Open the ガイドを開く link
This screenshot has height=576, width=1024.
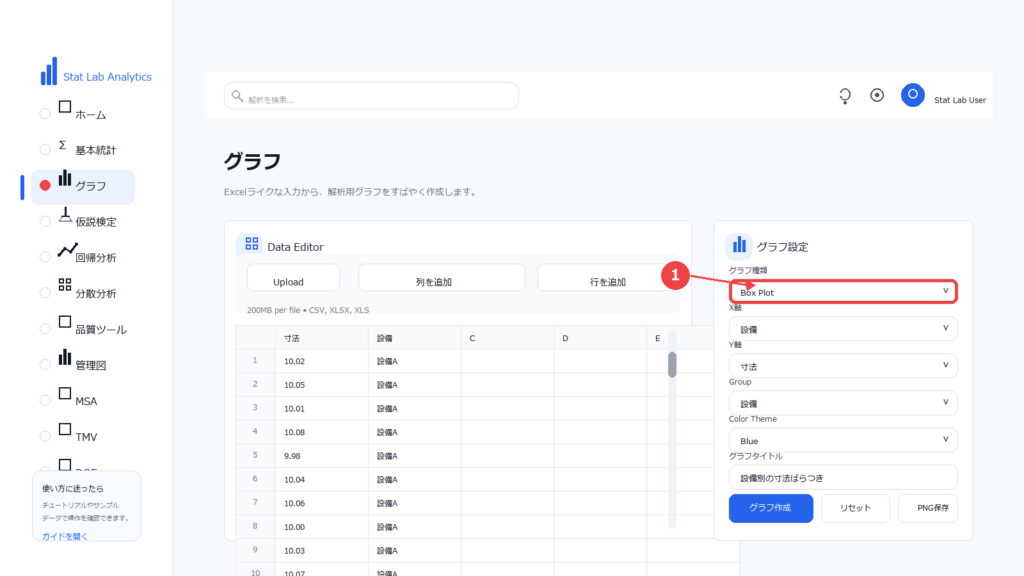tap(65, 536)
